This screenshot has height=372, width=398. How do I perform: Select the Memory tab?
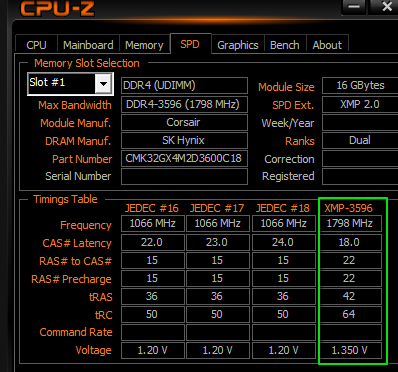click(144, 45)
